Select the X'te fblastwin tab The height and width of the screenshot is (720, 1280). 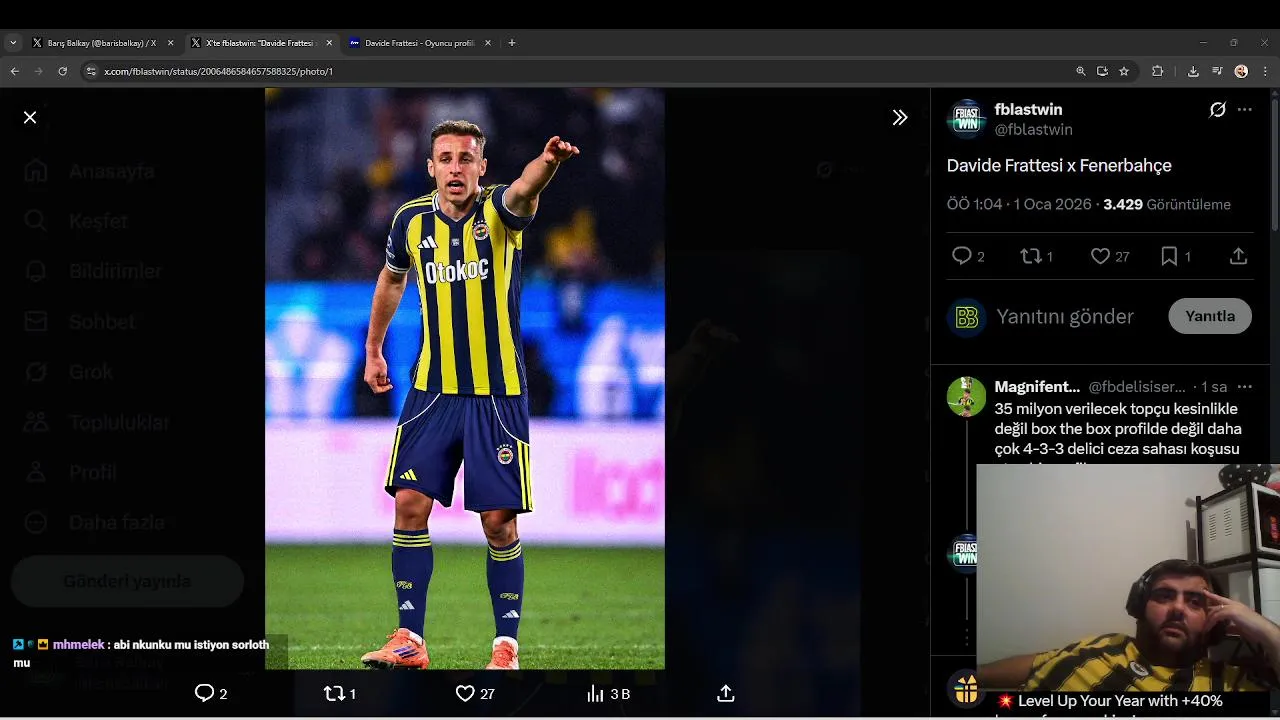click(x=260, y=43)
